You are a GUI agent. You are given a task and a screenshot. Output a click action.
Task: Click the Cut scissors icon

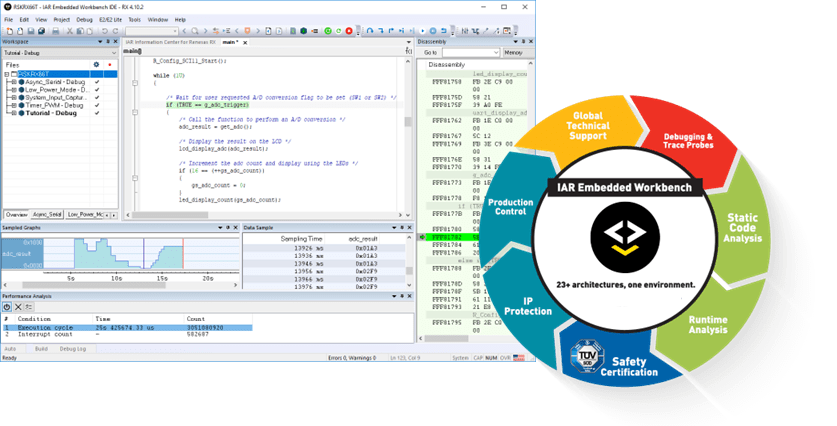click(x=69, y=31)
